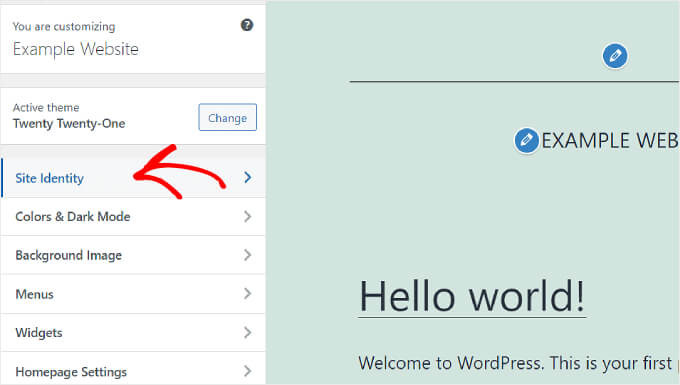The image size is (680, 385).
Task: Open the Site Identity section
Action: (x=133, y=178)
